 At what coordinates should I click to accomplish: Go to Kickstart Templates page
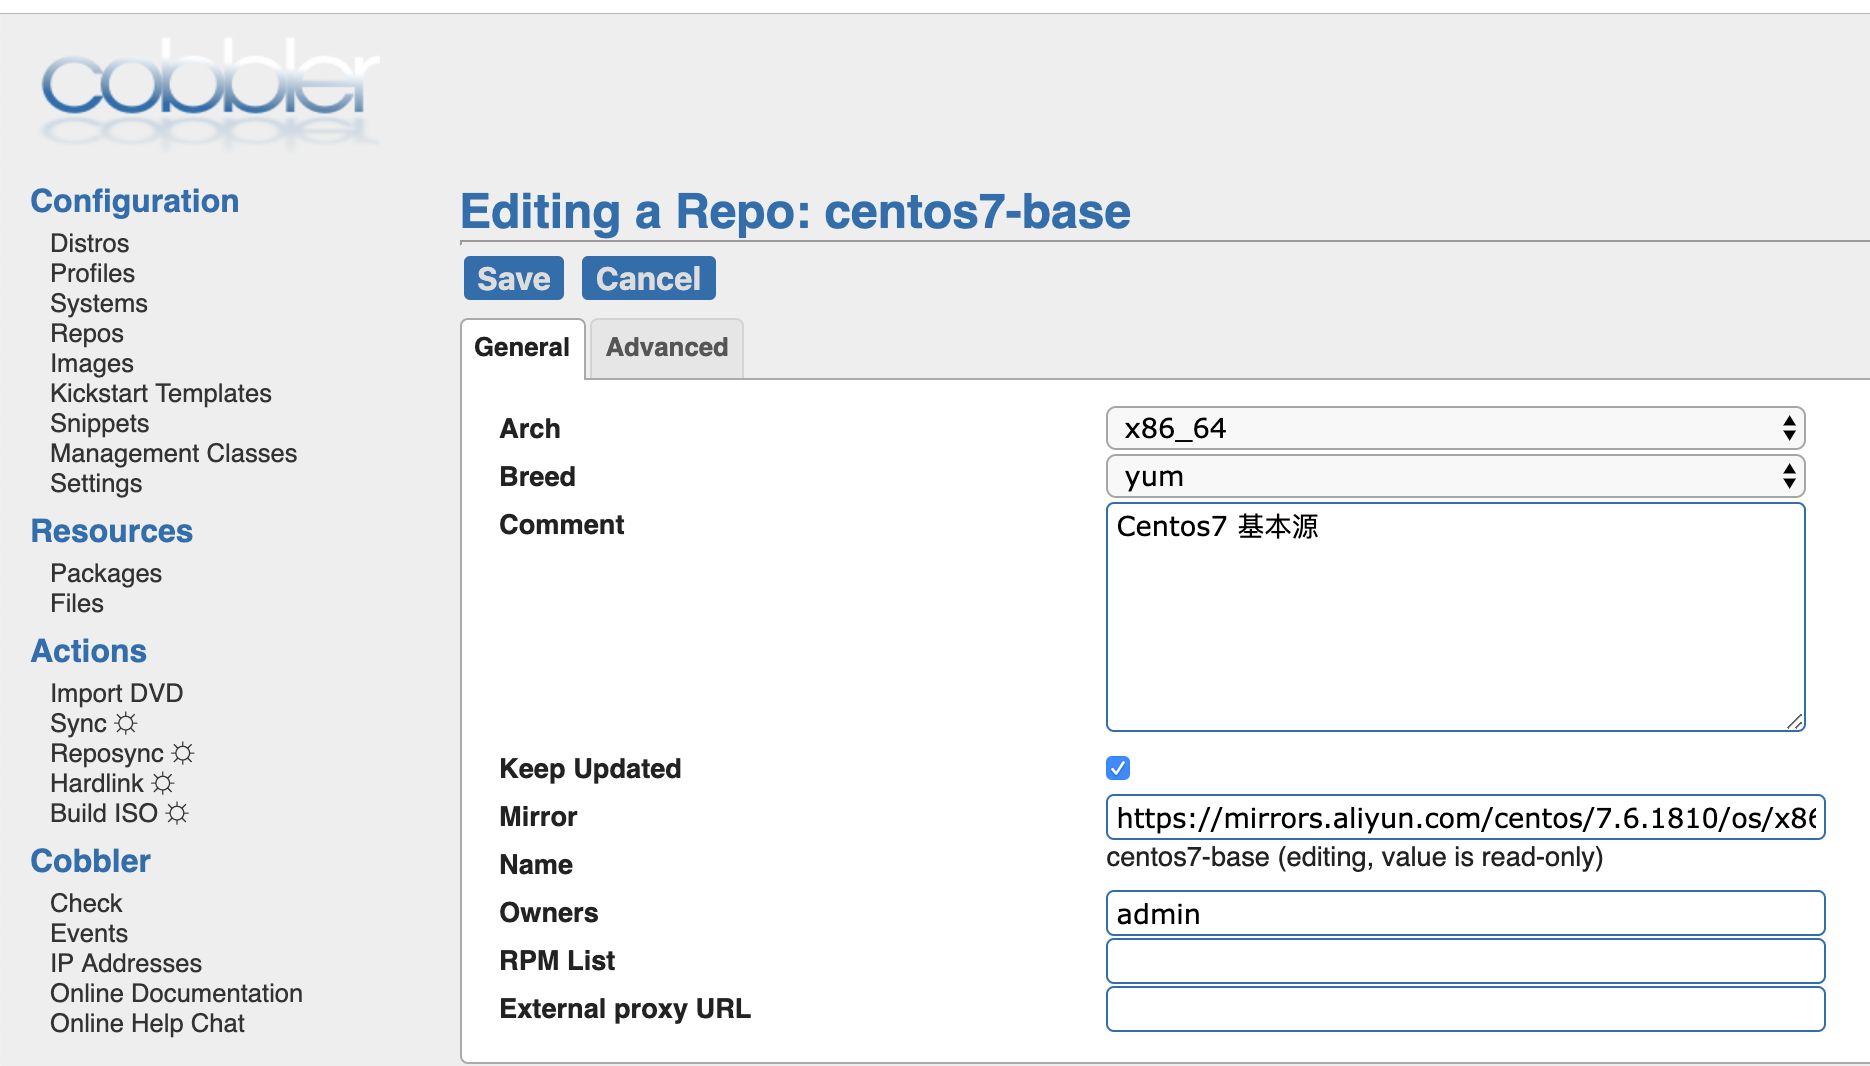click(x=161, y=393)
